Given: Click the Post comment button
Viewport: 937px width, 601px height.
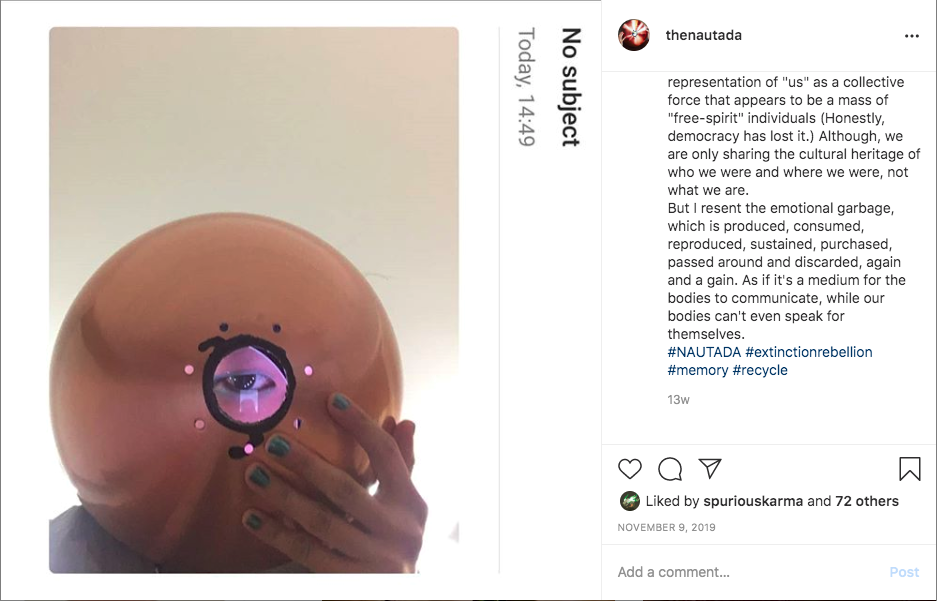Looking at the screenshot, I should click(x=904, y=572).
